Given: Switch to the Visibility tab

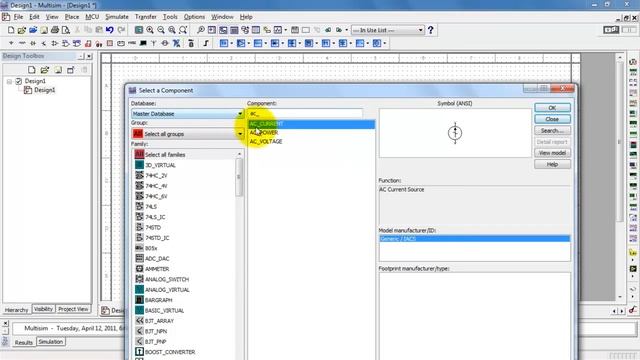Looking at the screenshot, I should [x=43, y=309].
